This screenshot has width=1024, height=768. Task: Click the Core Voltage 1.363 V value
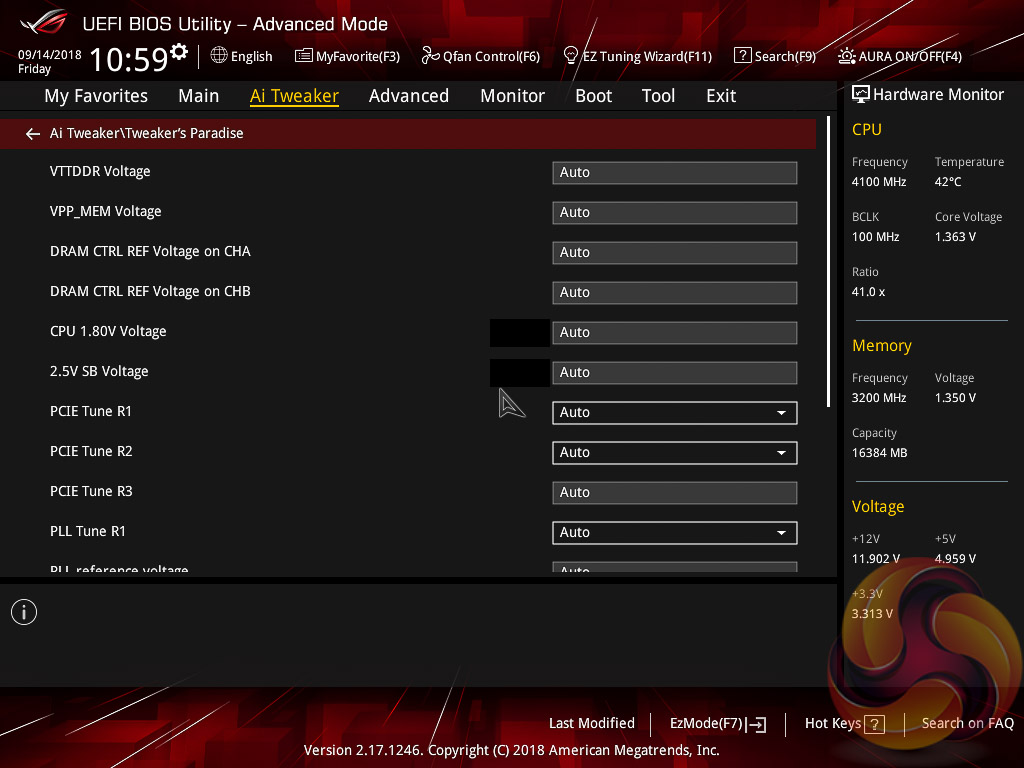(x=955, y=237)
